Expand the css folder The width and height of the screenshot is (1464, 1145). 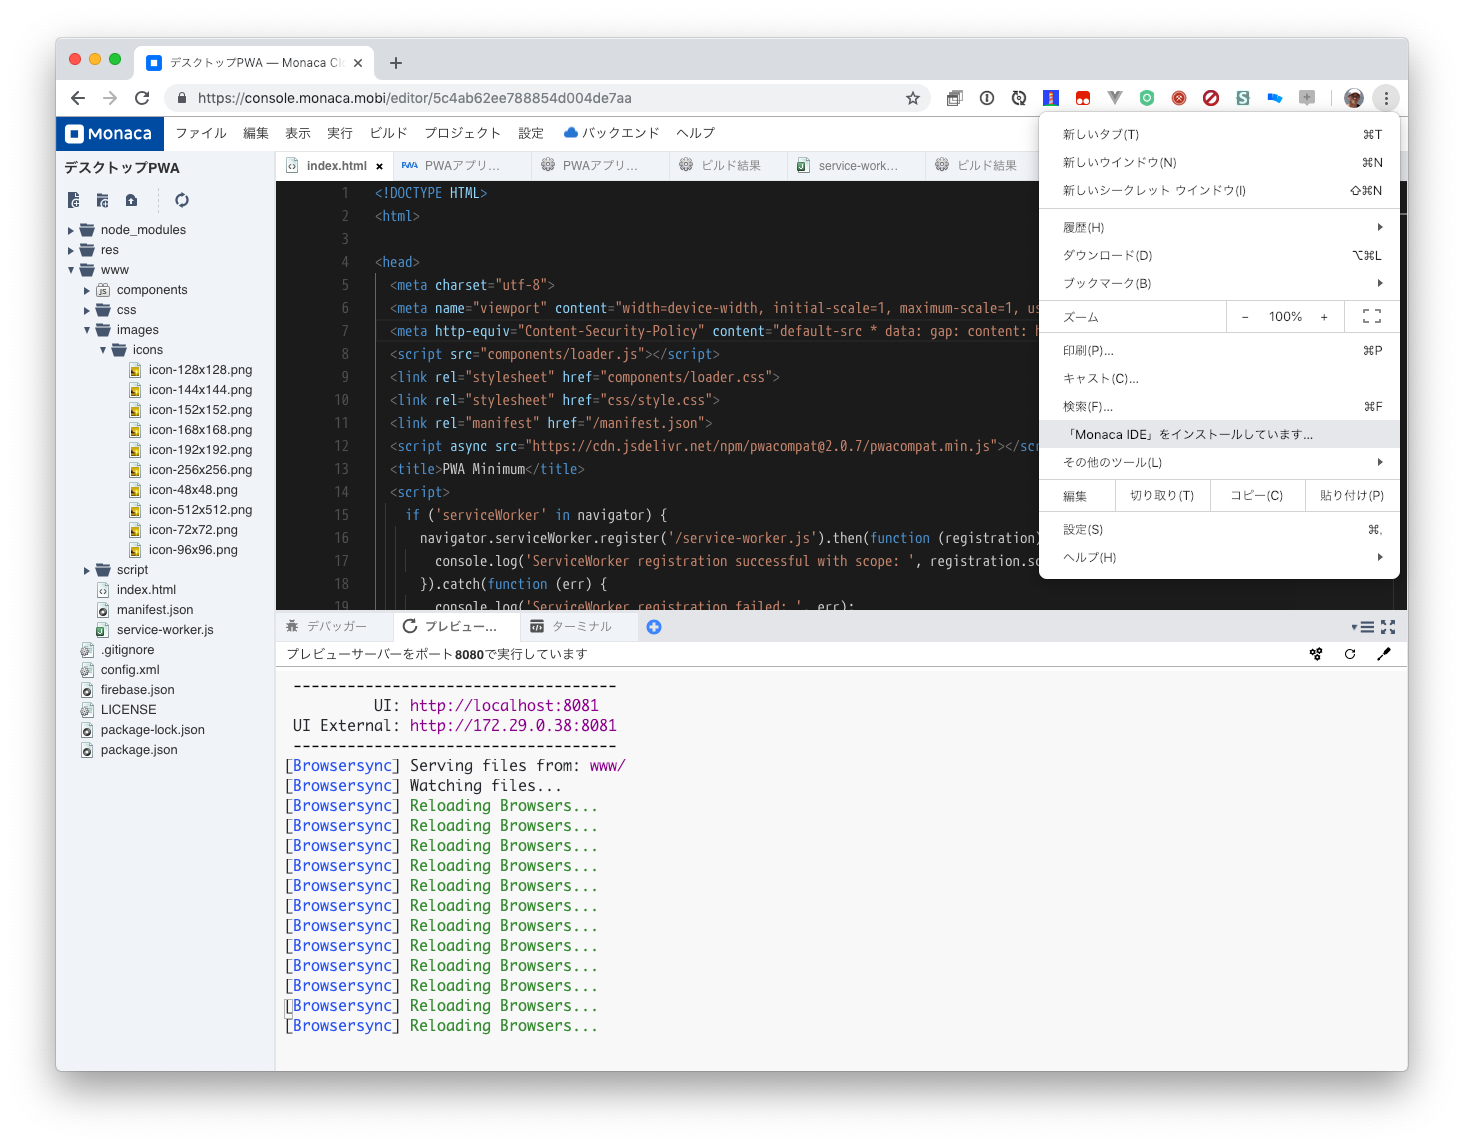87,310
